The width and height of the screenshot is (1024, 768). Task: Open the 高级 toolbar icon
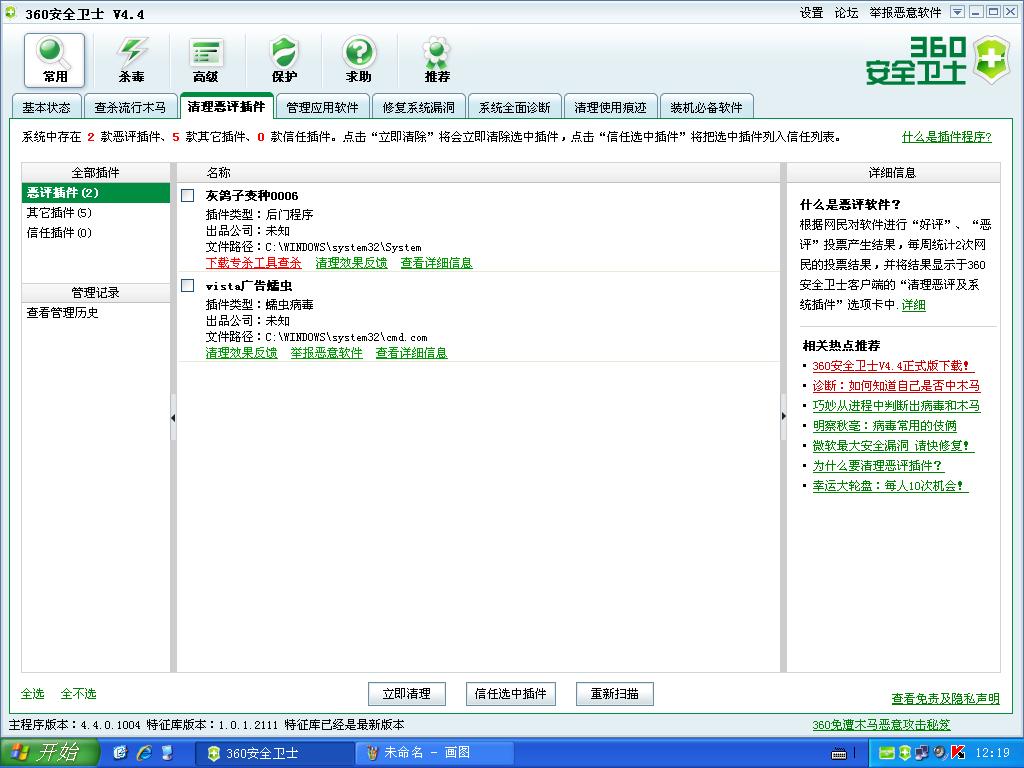[x=206, y=60]
